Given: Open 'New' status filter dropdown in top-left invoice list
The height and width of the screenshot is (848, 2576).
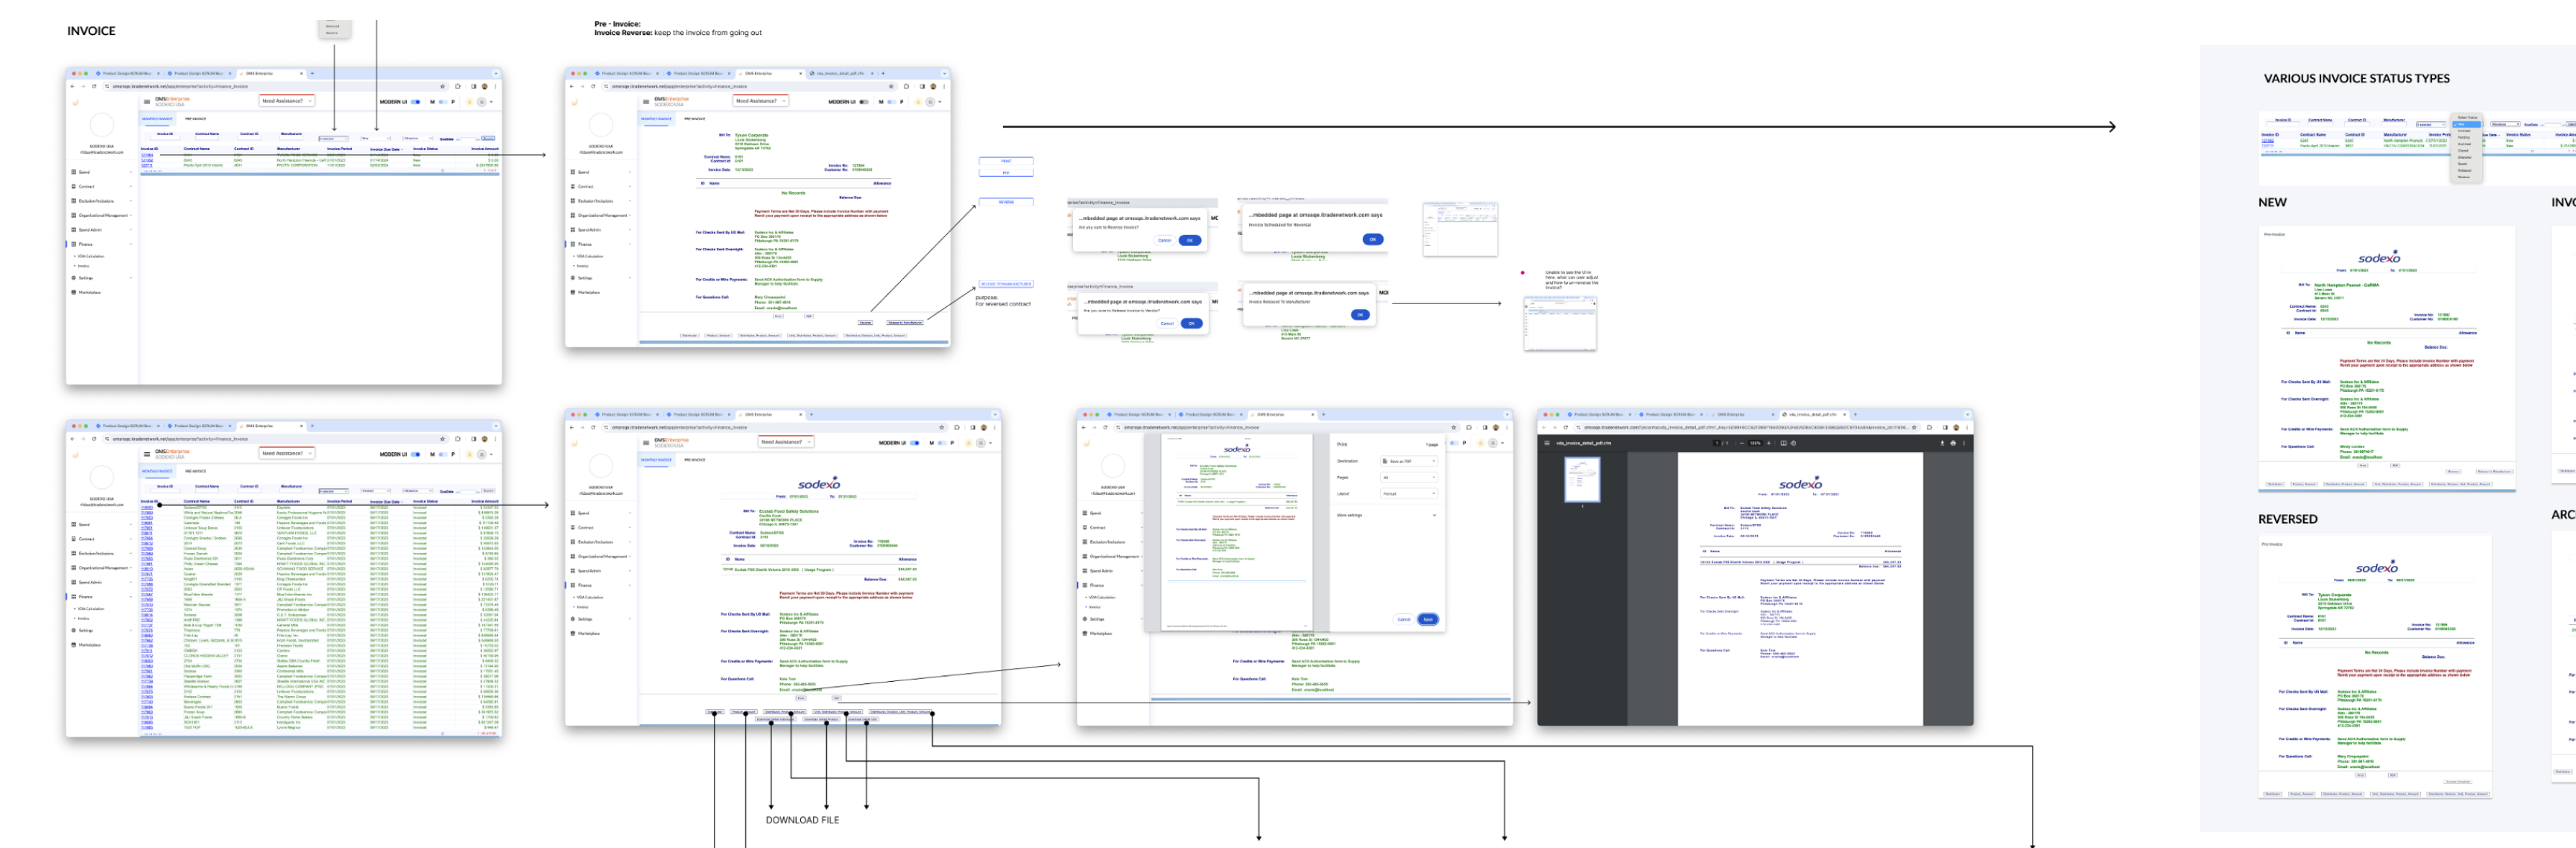Looking at the screenshot, I should click(x=375, y=139).
